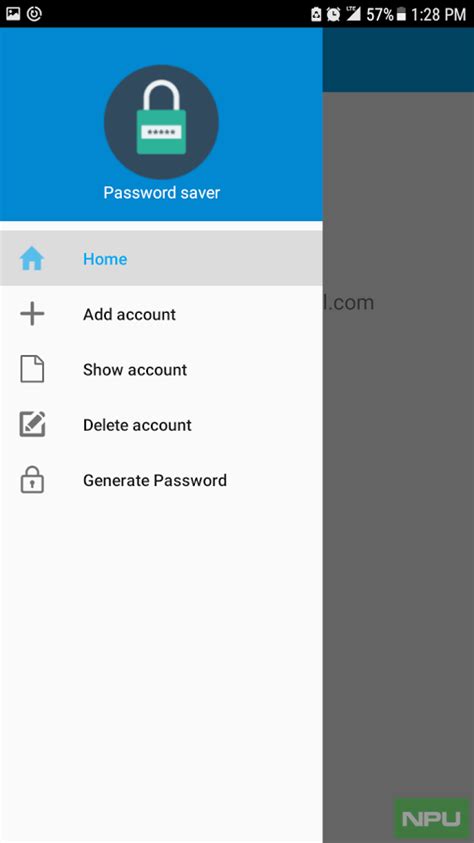Click the Password saver padlock logo
Screen dimensions: 474x843
[x=161, y=122]
